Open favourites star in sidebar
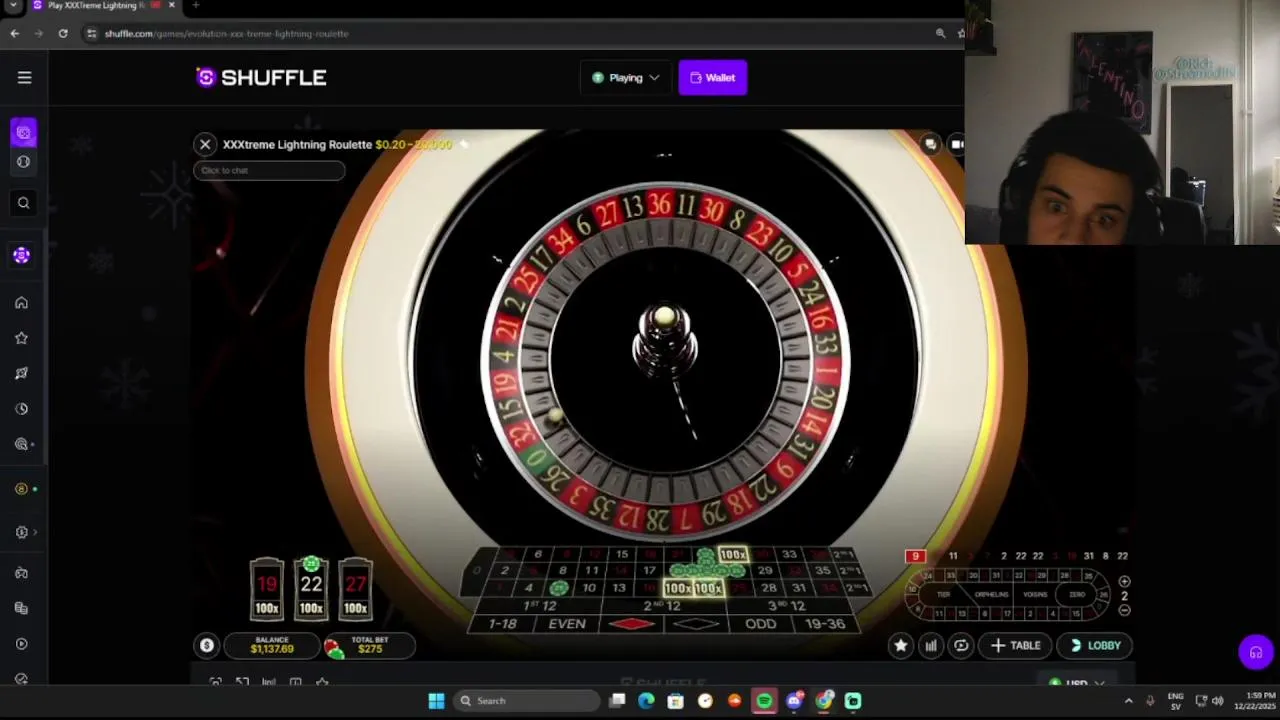The height and width of the screenshot is (720, 1280). click(22, 338)
